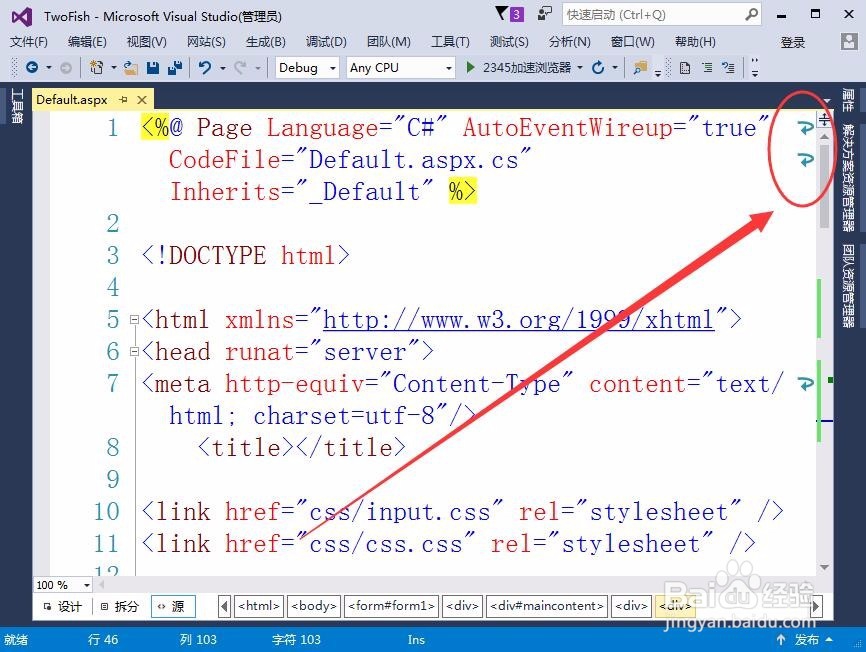Open the 编辑(E) menu
Image resolution: width=866 pixels, height=652 pixels.
(x=87, y=42)
